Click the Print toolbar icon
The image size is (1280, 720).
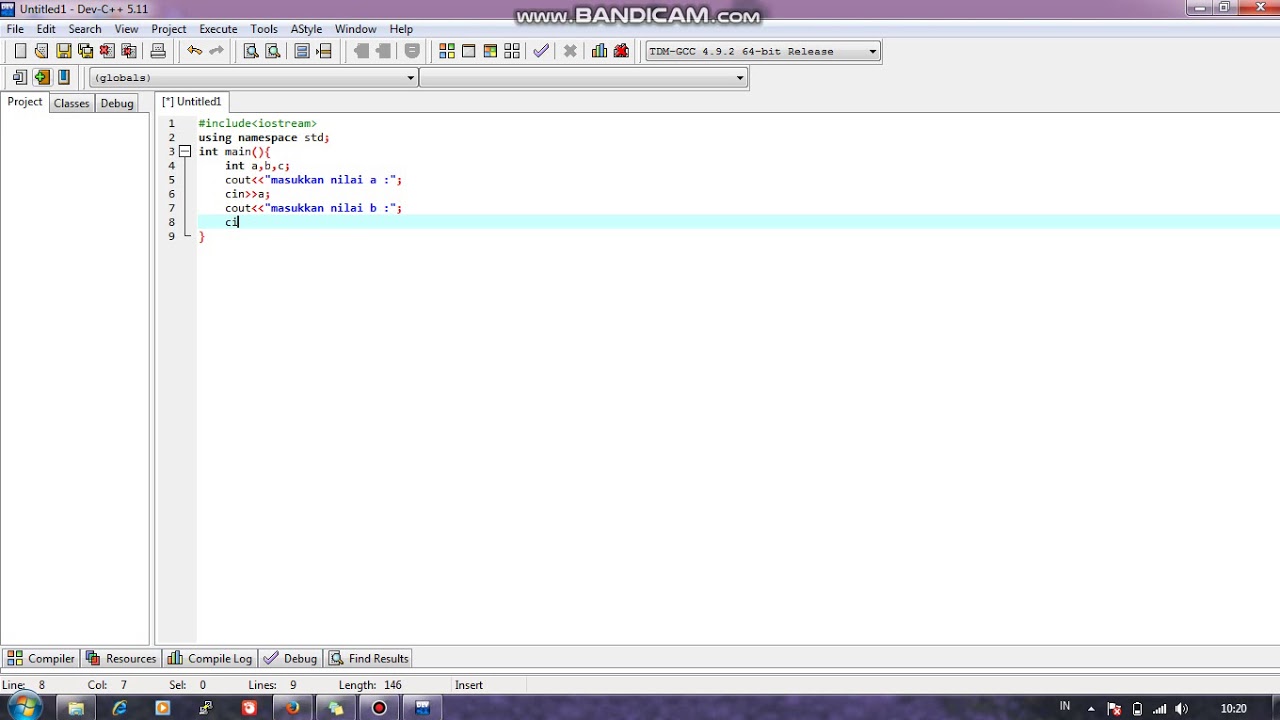click(158, 51)
